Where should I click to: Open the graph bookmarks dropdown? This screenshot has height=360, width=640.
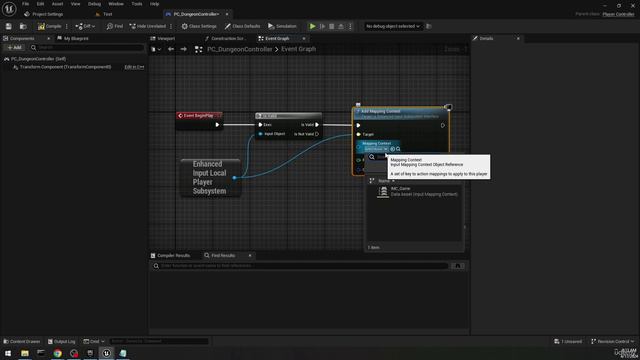tap(156, 49)
